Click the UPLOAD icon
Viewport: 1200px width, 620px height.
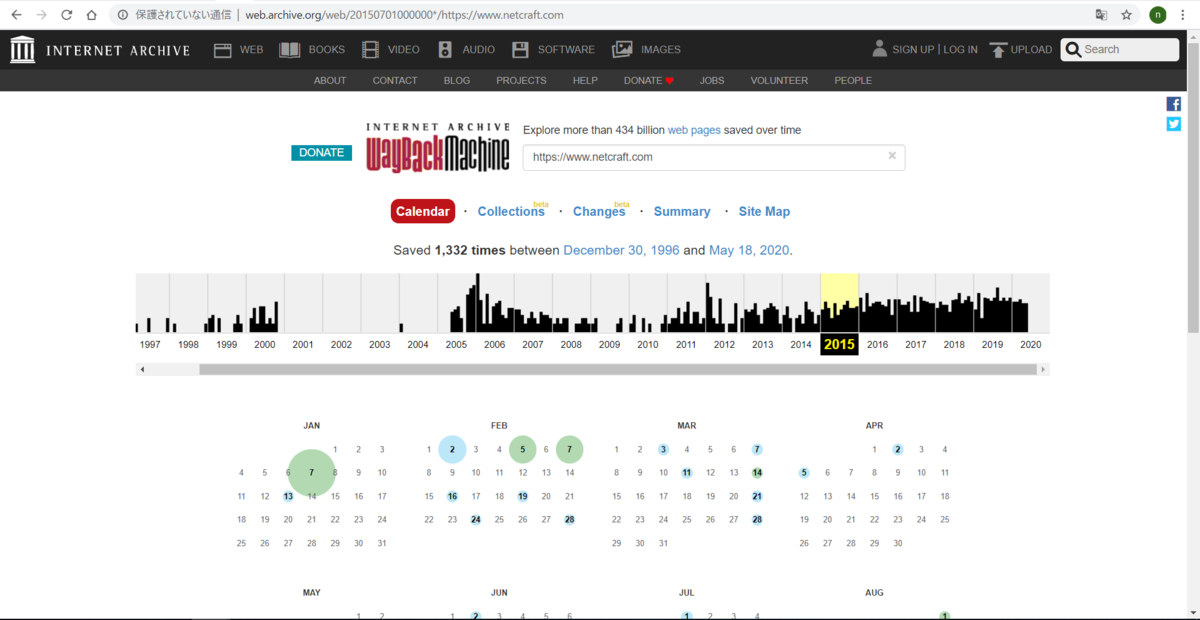pos(998,49)
